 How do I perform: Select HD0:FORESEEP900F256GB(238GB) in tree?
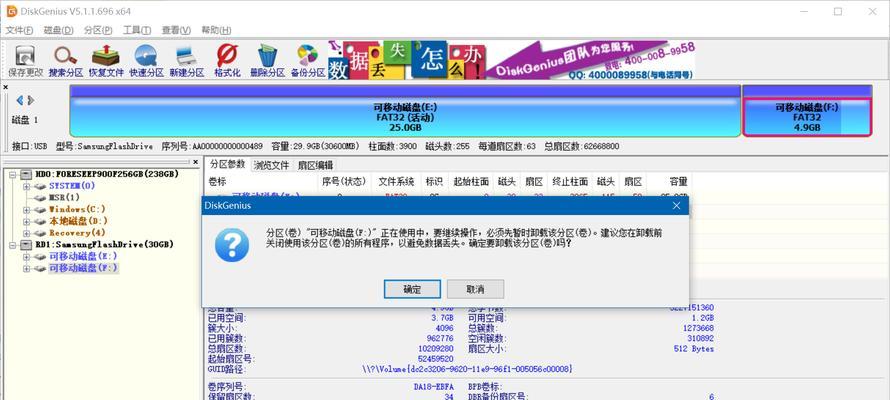(x=107, y=174)
